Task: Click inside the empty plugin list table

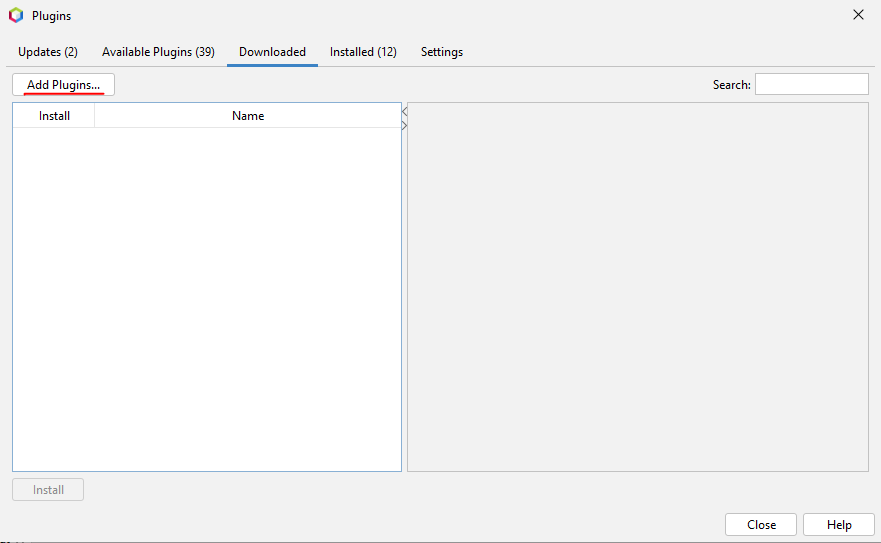Action: coord(206,300)
